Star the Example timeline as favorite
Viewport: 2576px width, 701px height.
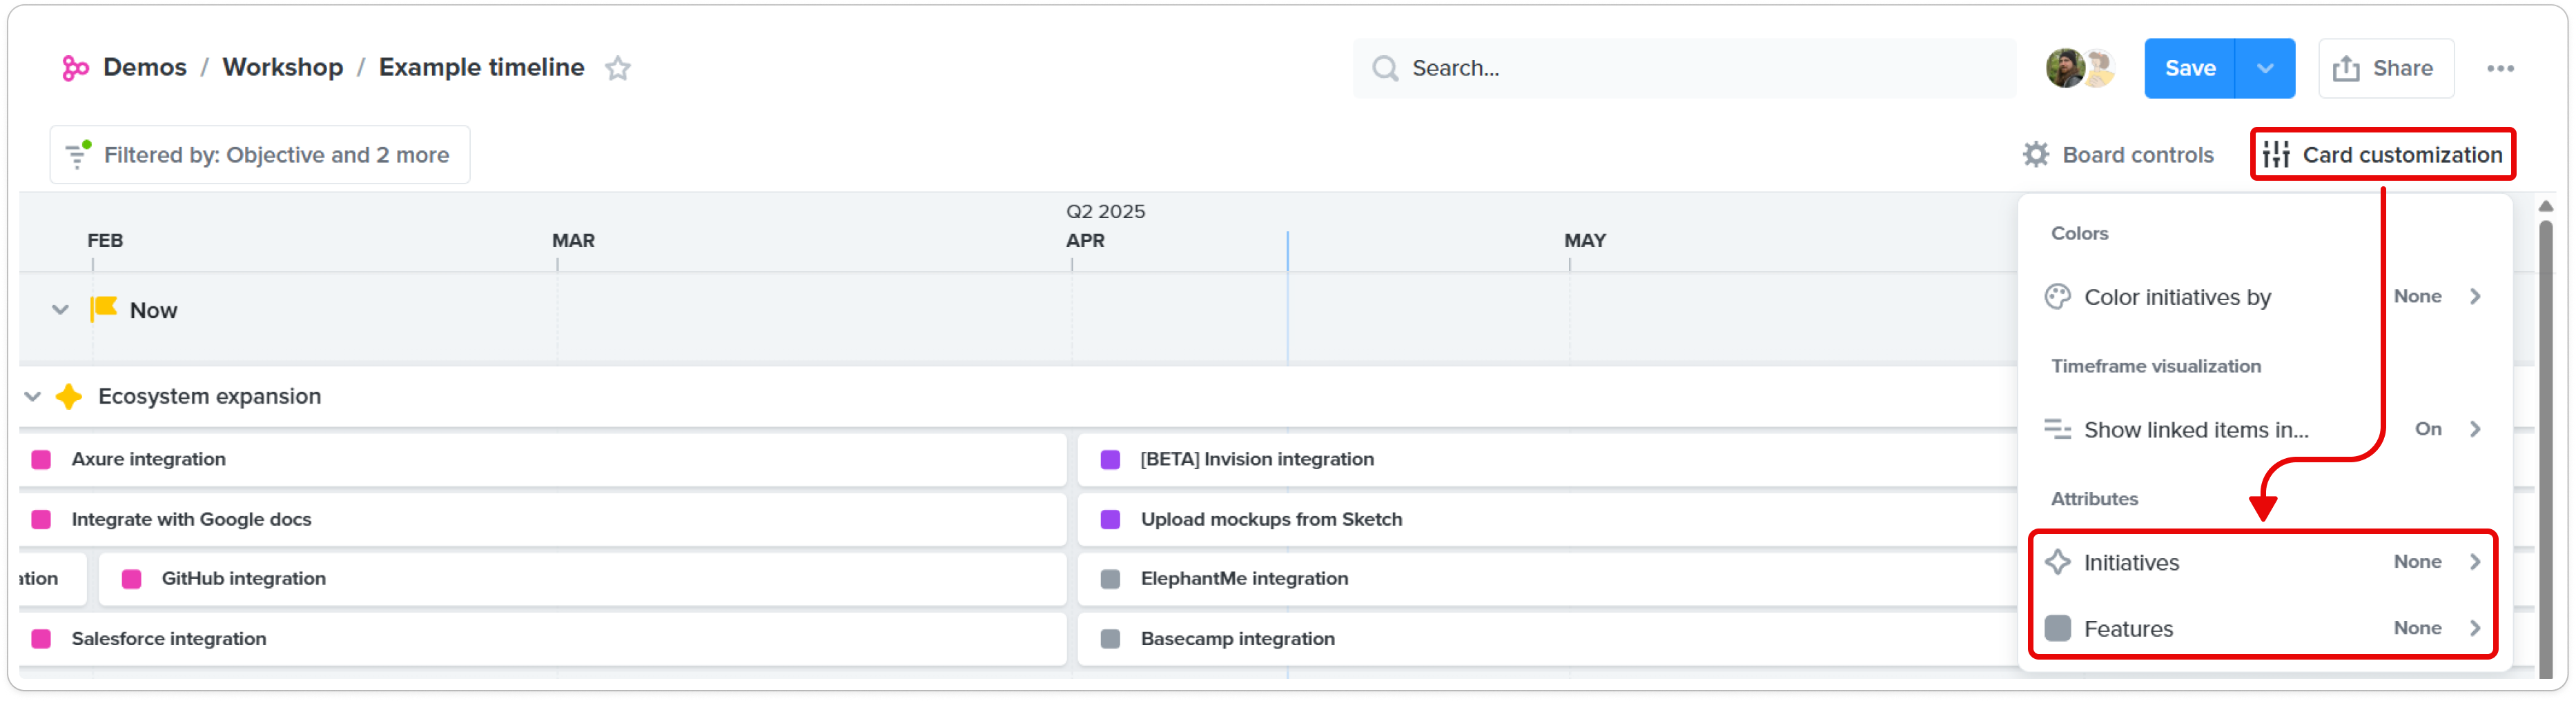tap(618, 68)
